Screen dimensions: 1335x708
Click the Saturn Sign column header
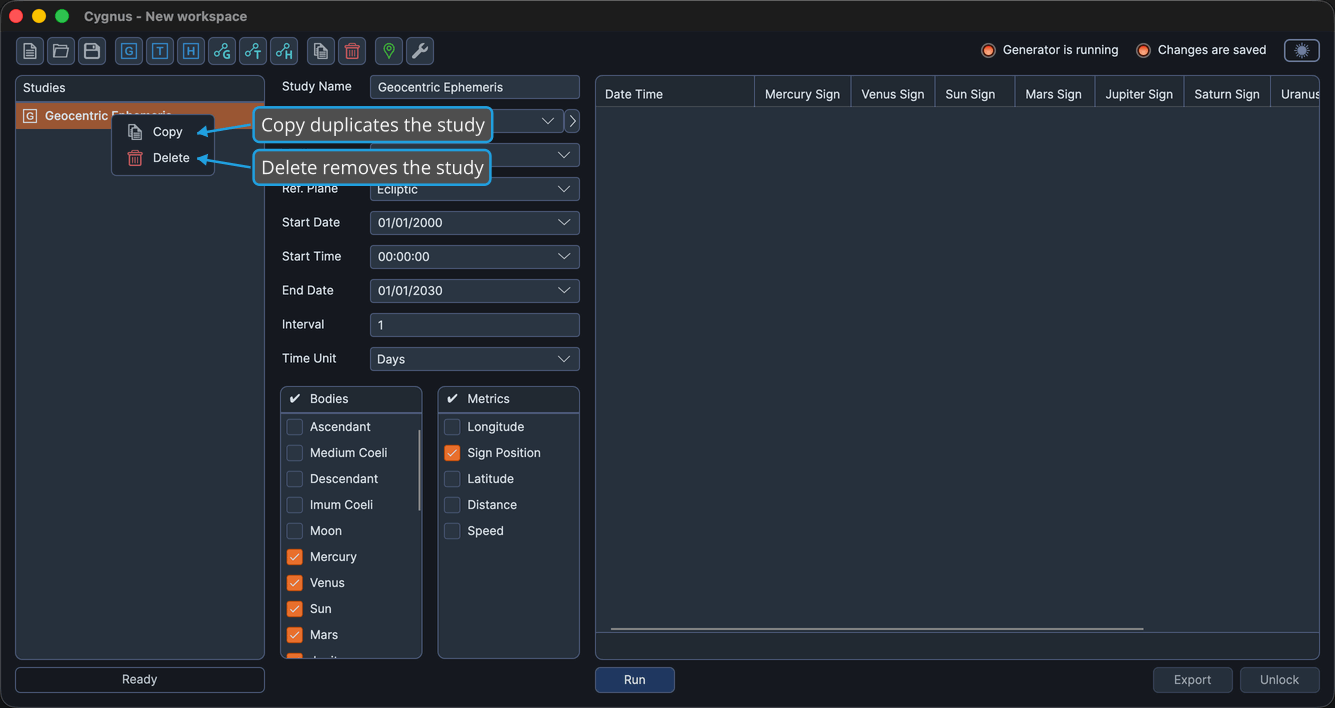tap(1227, 94)
